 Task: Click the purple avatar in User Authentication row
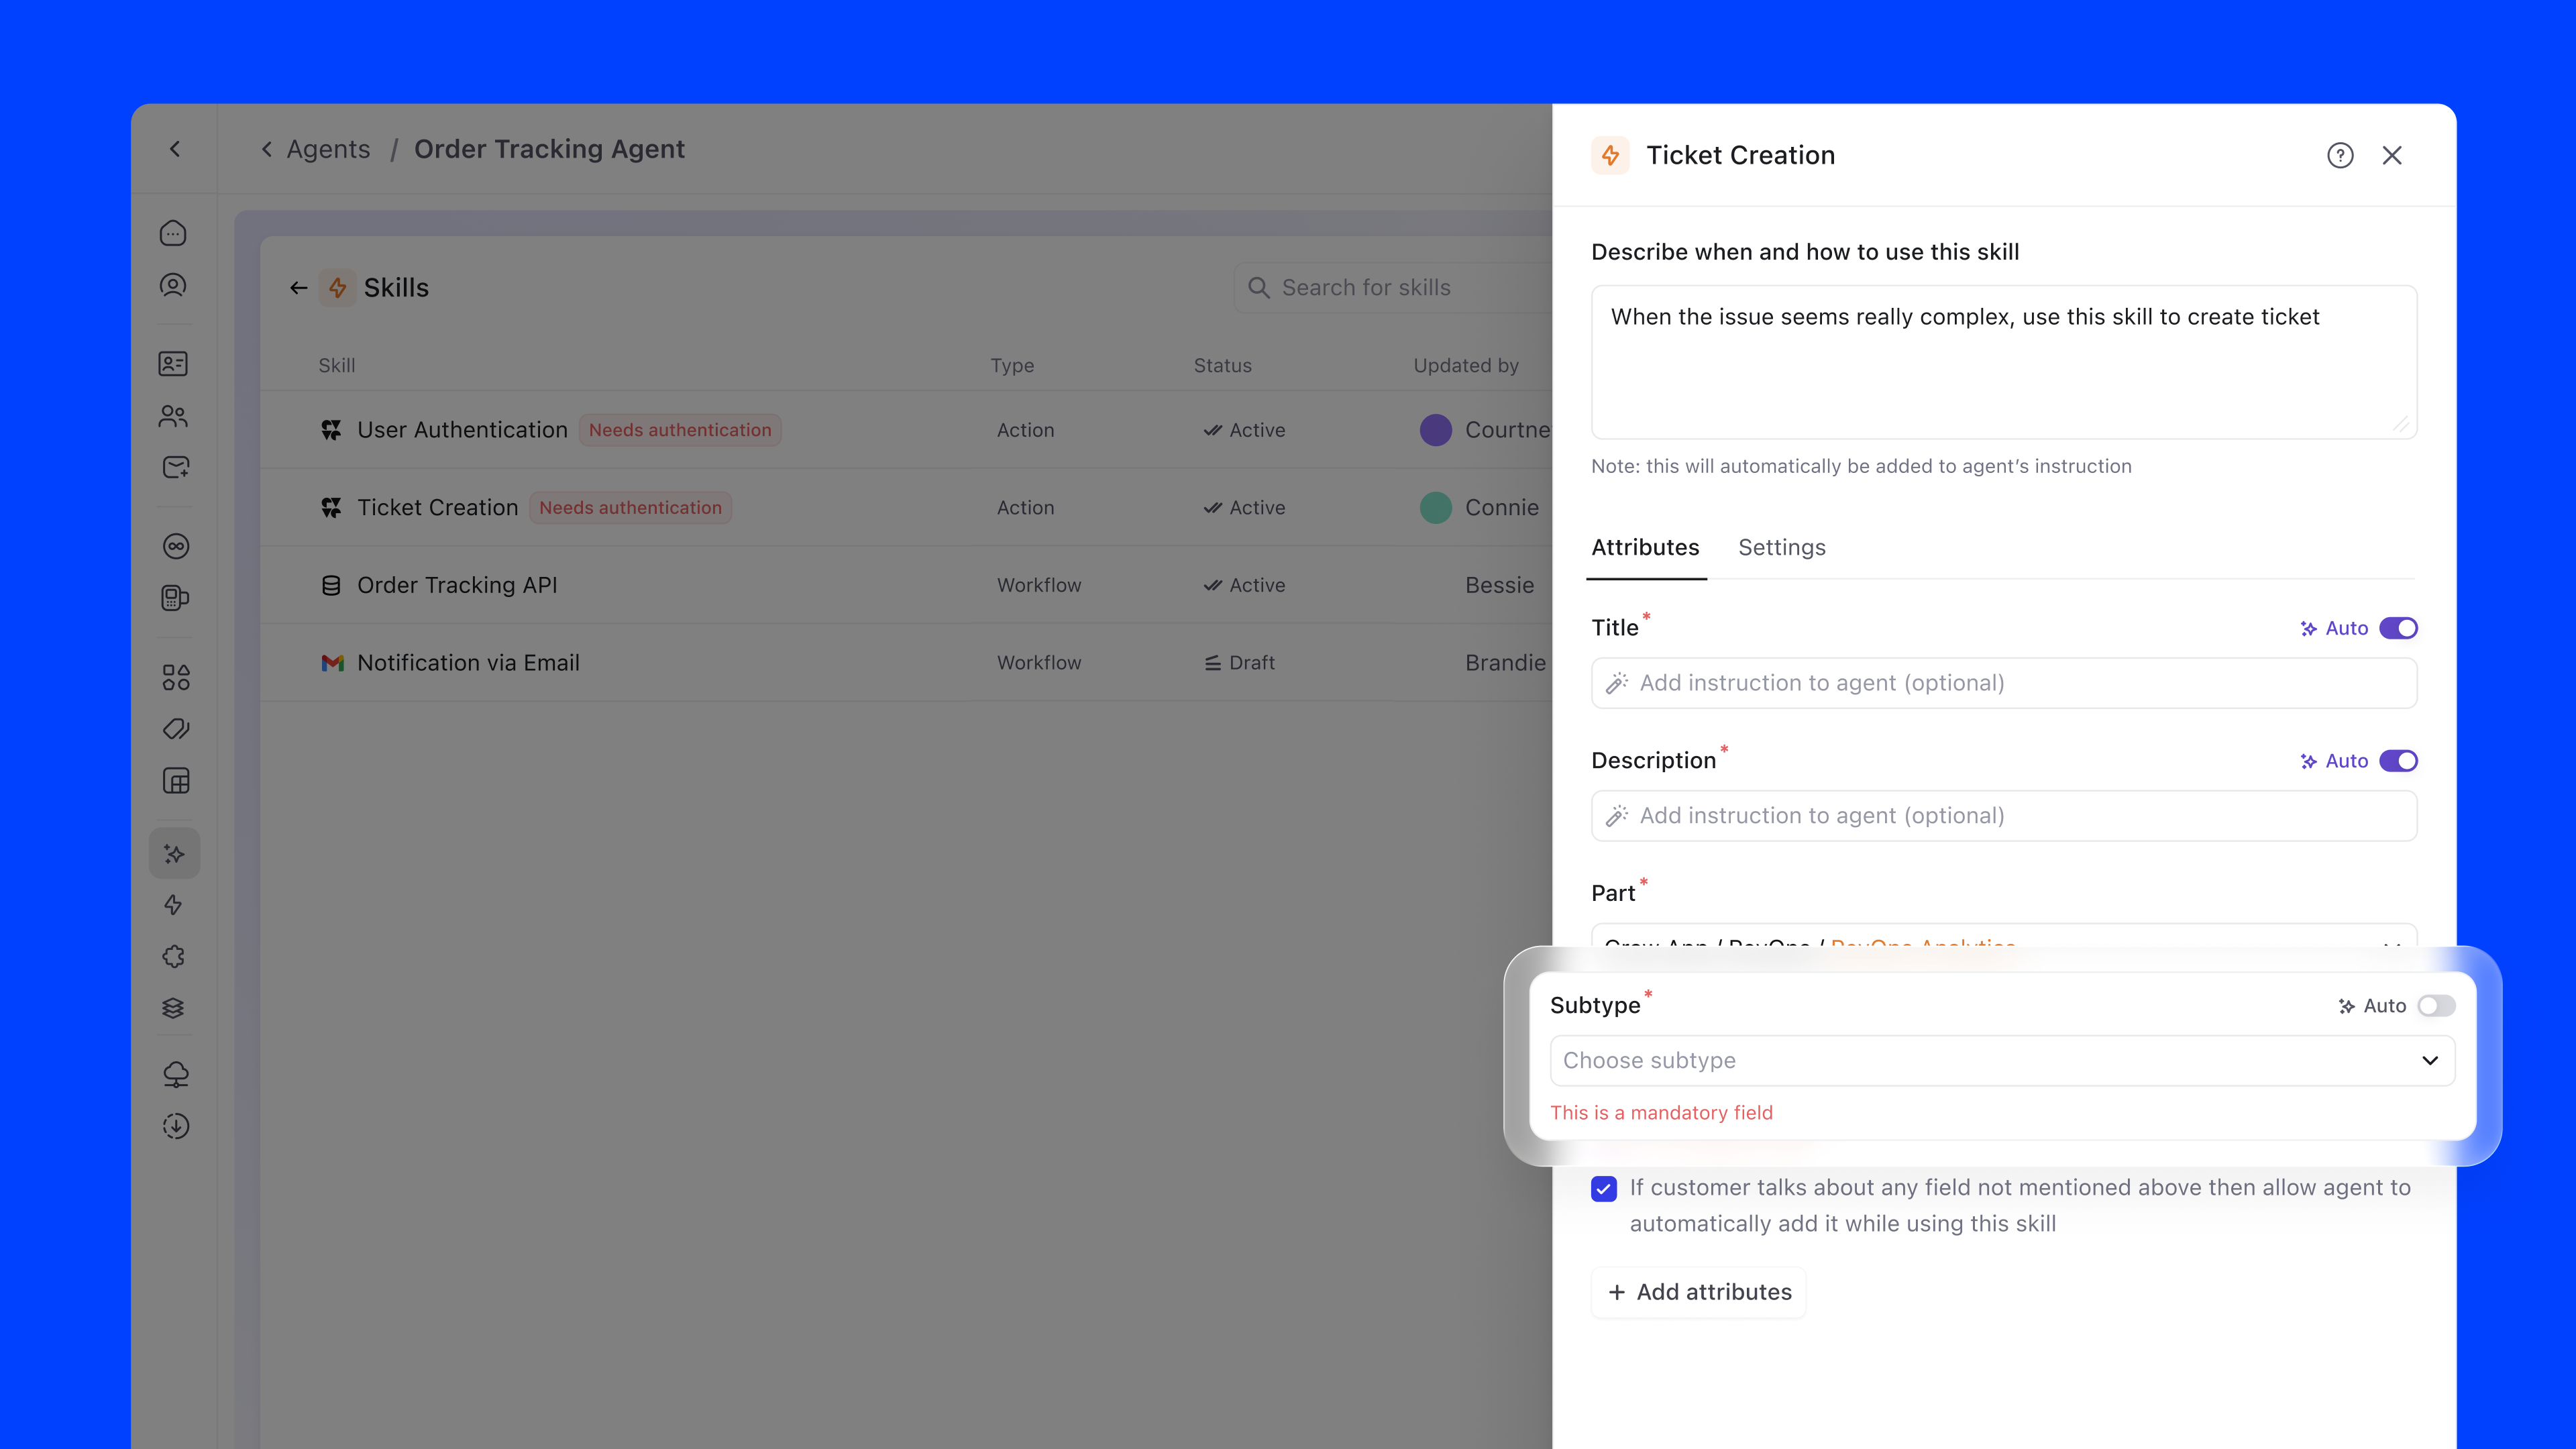pos(1436,430)
